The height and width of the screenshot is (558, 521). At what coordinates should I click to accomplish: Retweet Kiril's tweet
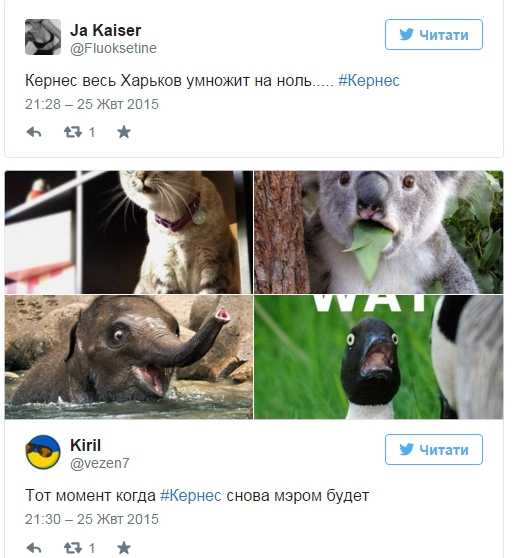coord(73,548)
